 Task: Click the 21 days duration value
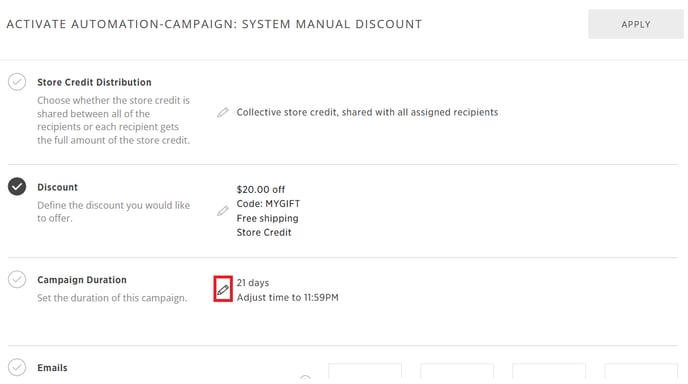tap(253, 283)
